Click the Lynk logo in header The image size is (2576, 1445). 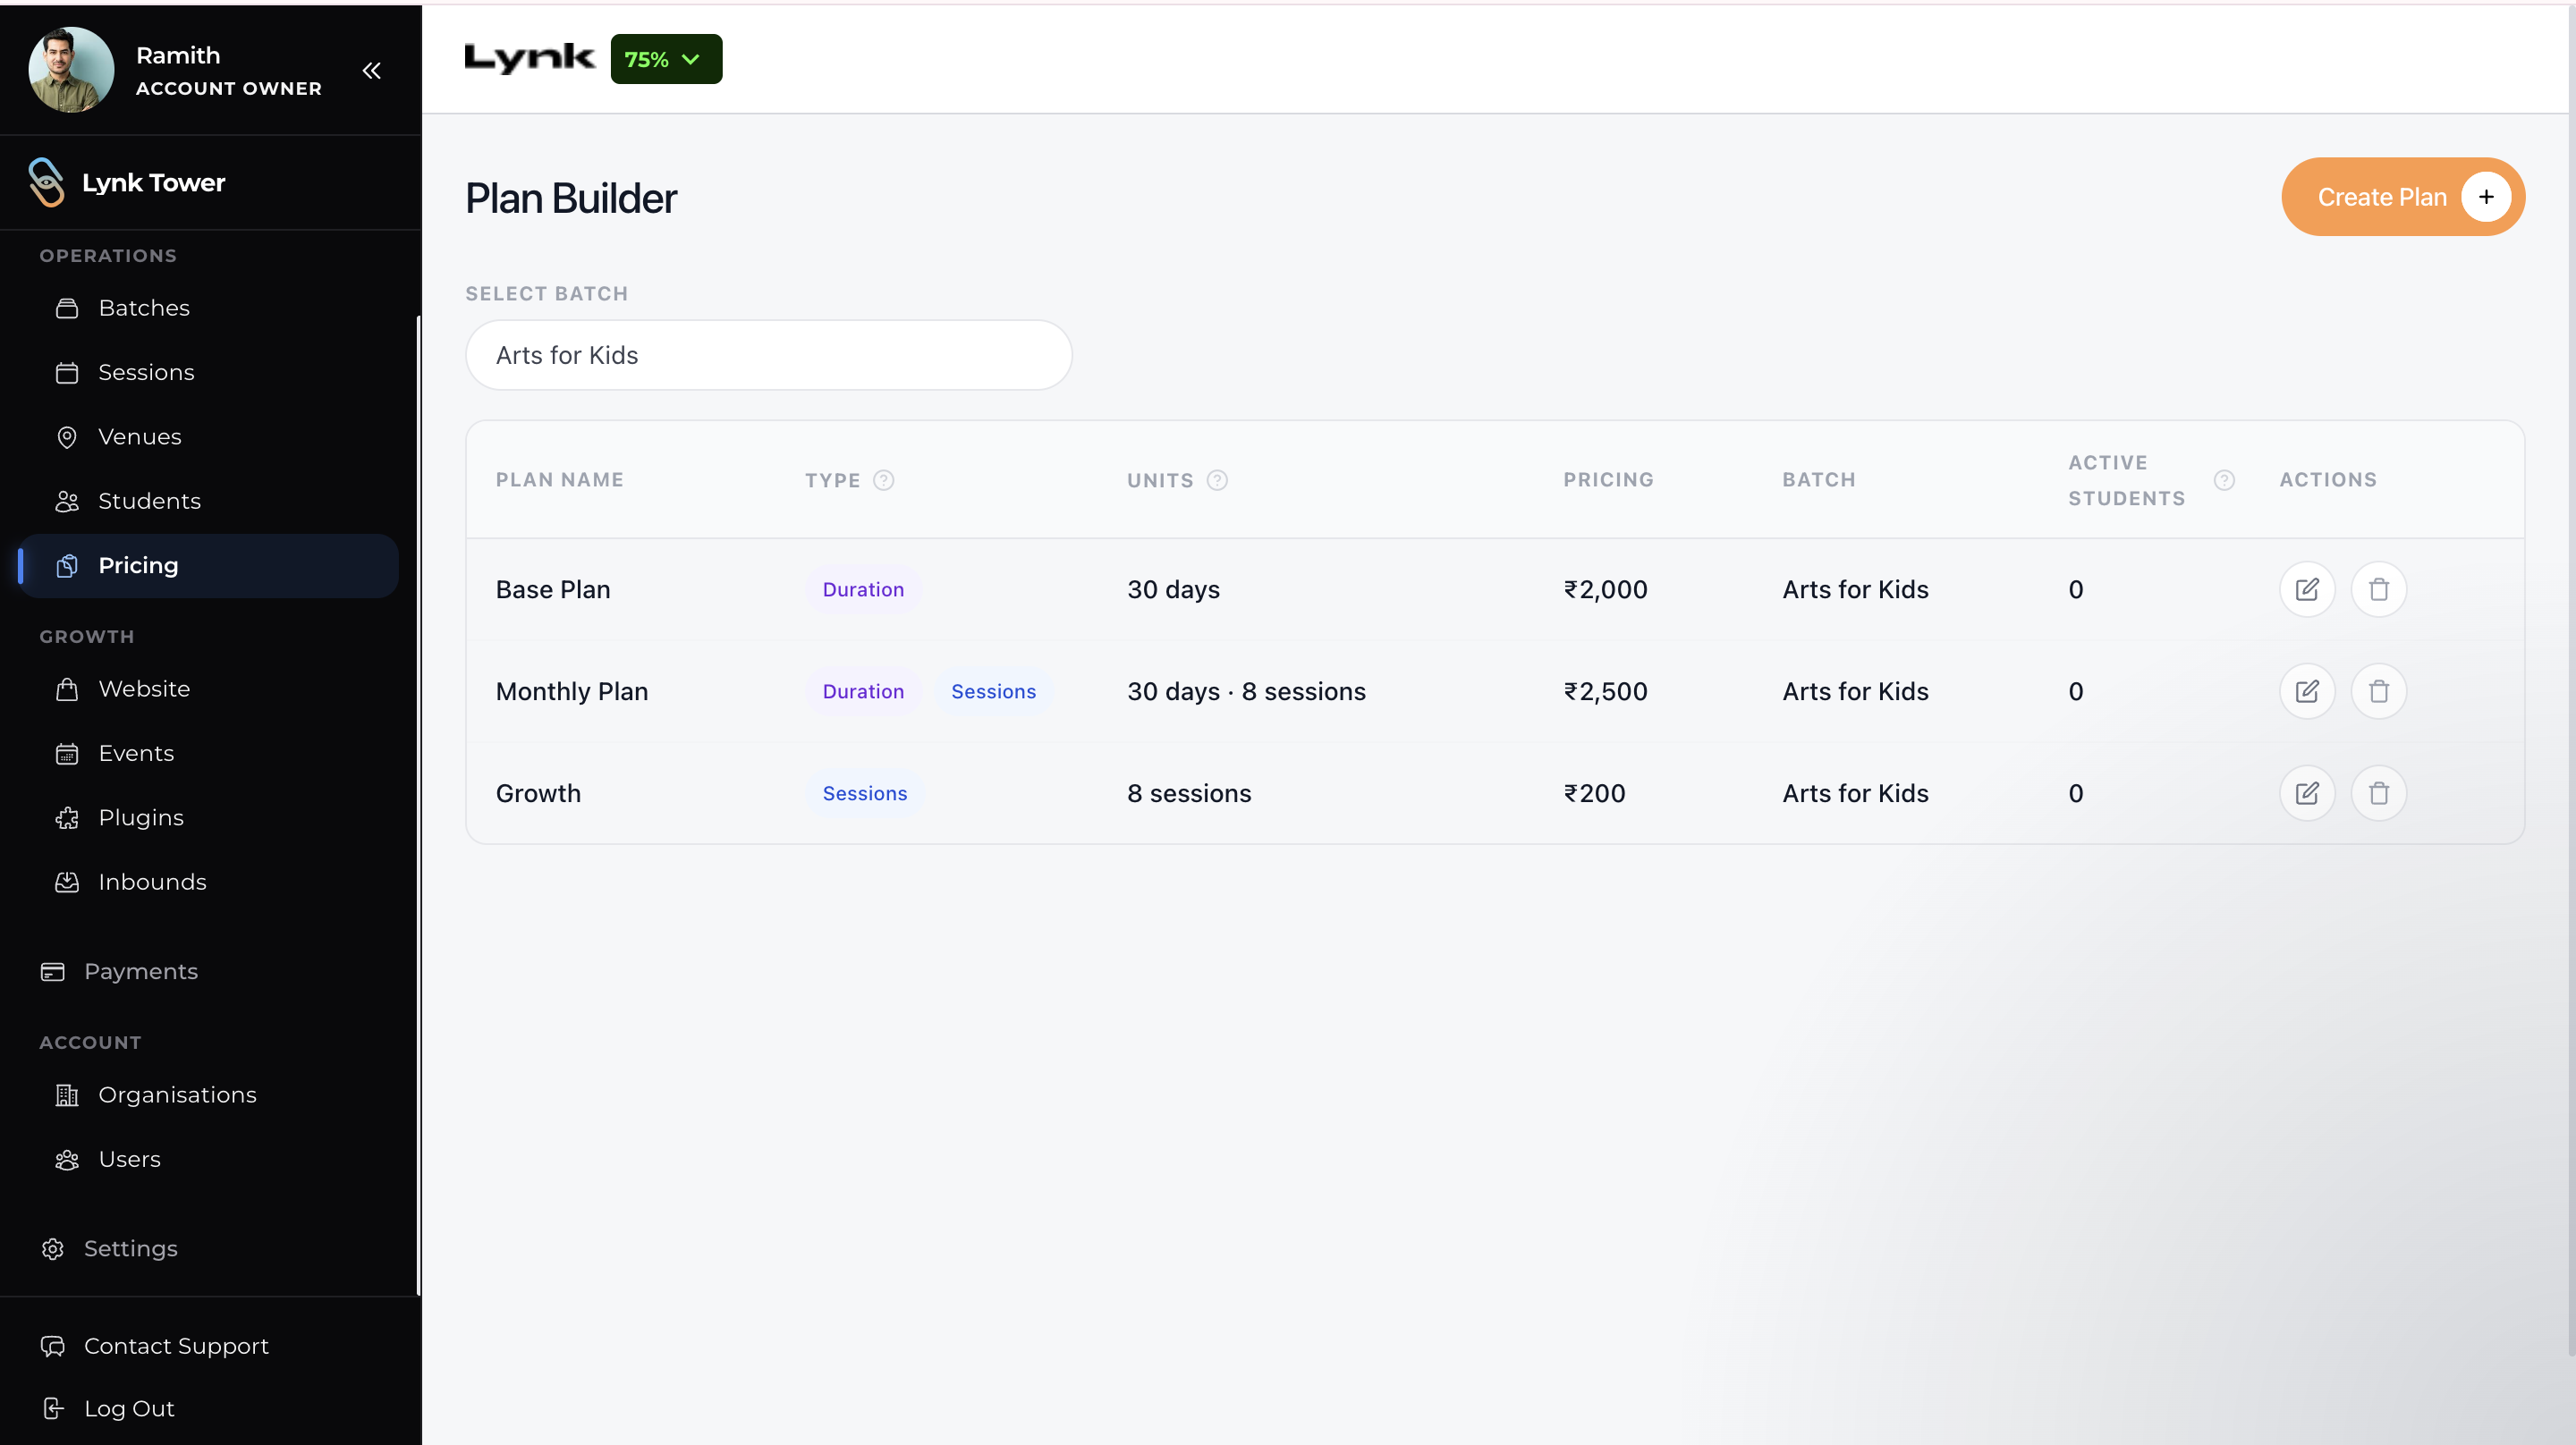click(530, 58)
